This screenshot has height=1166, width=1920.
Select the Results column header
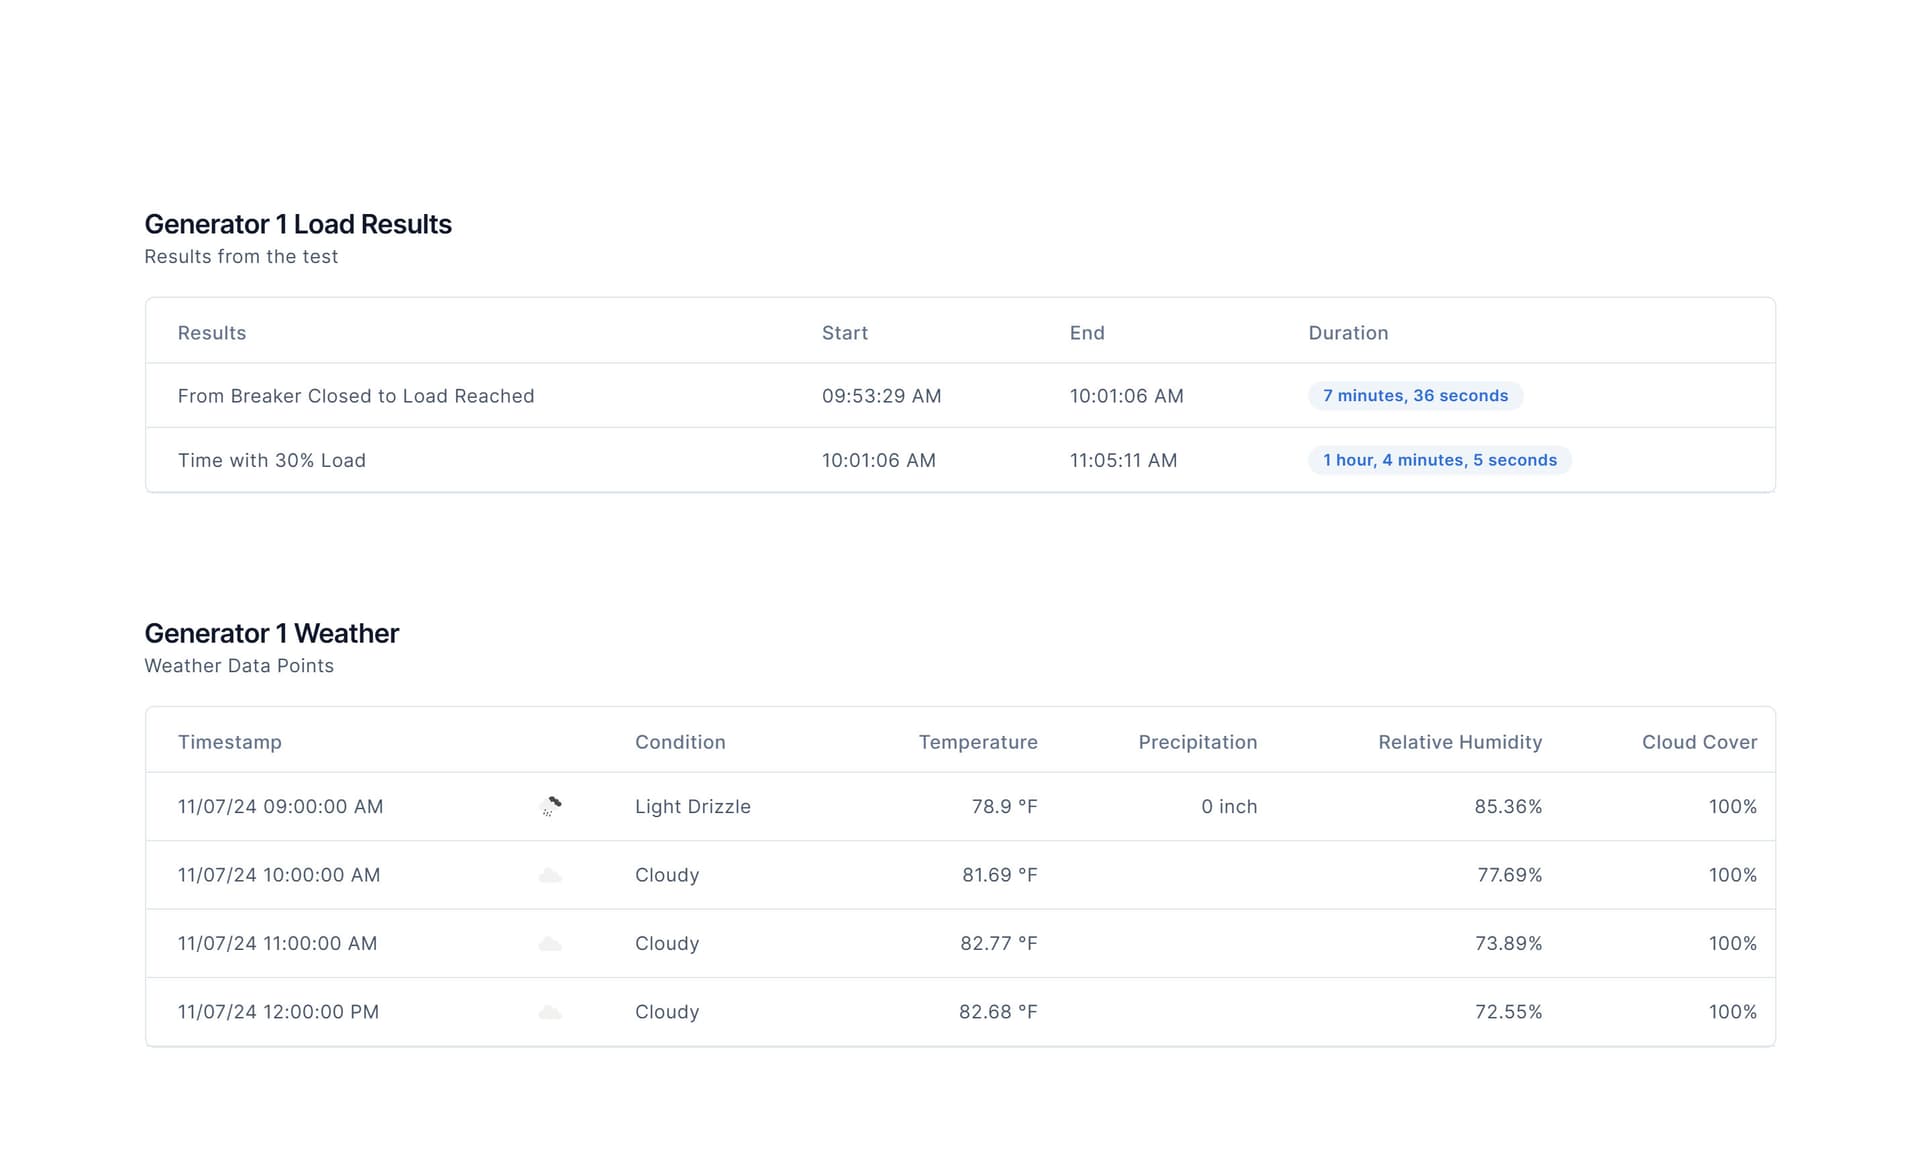211,332
